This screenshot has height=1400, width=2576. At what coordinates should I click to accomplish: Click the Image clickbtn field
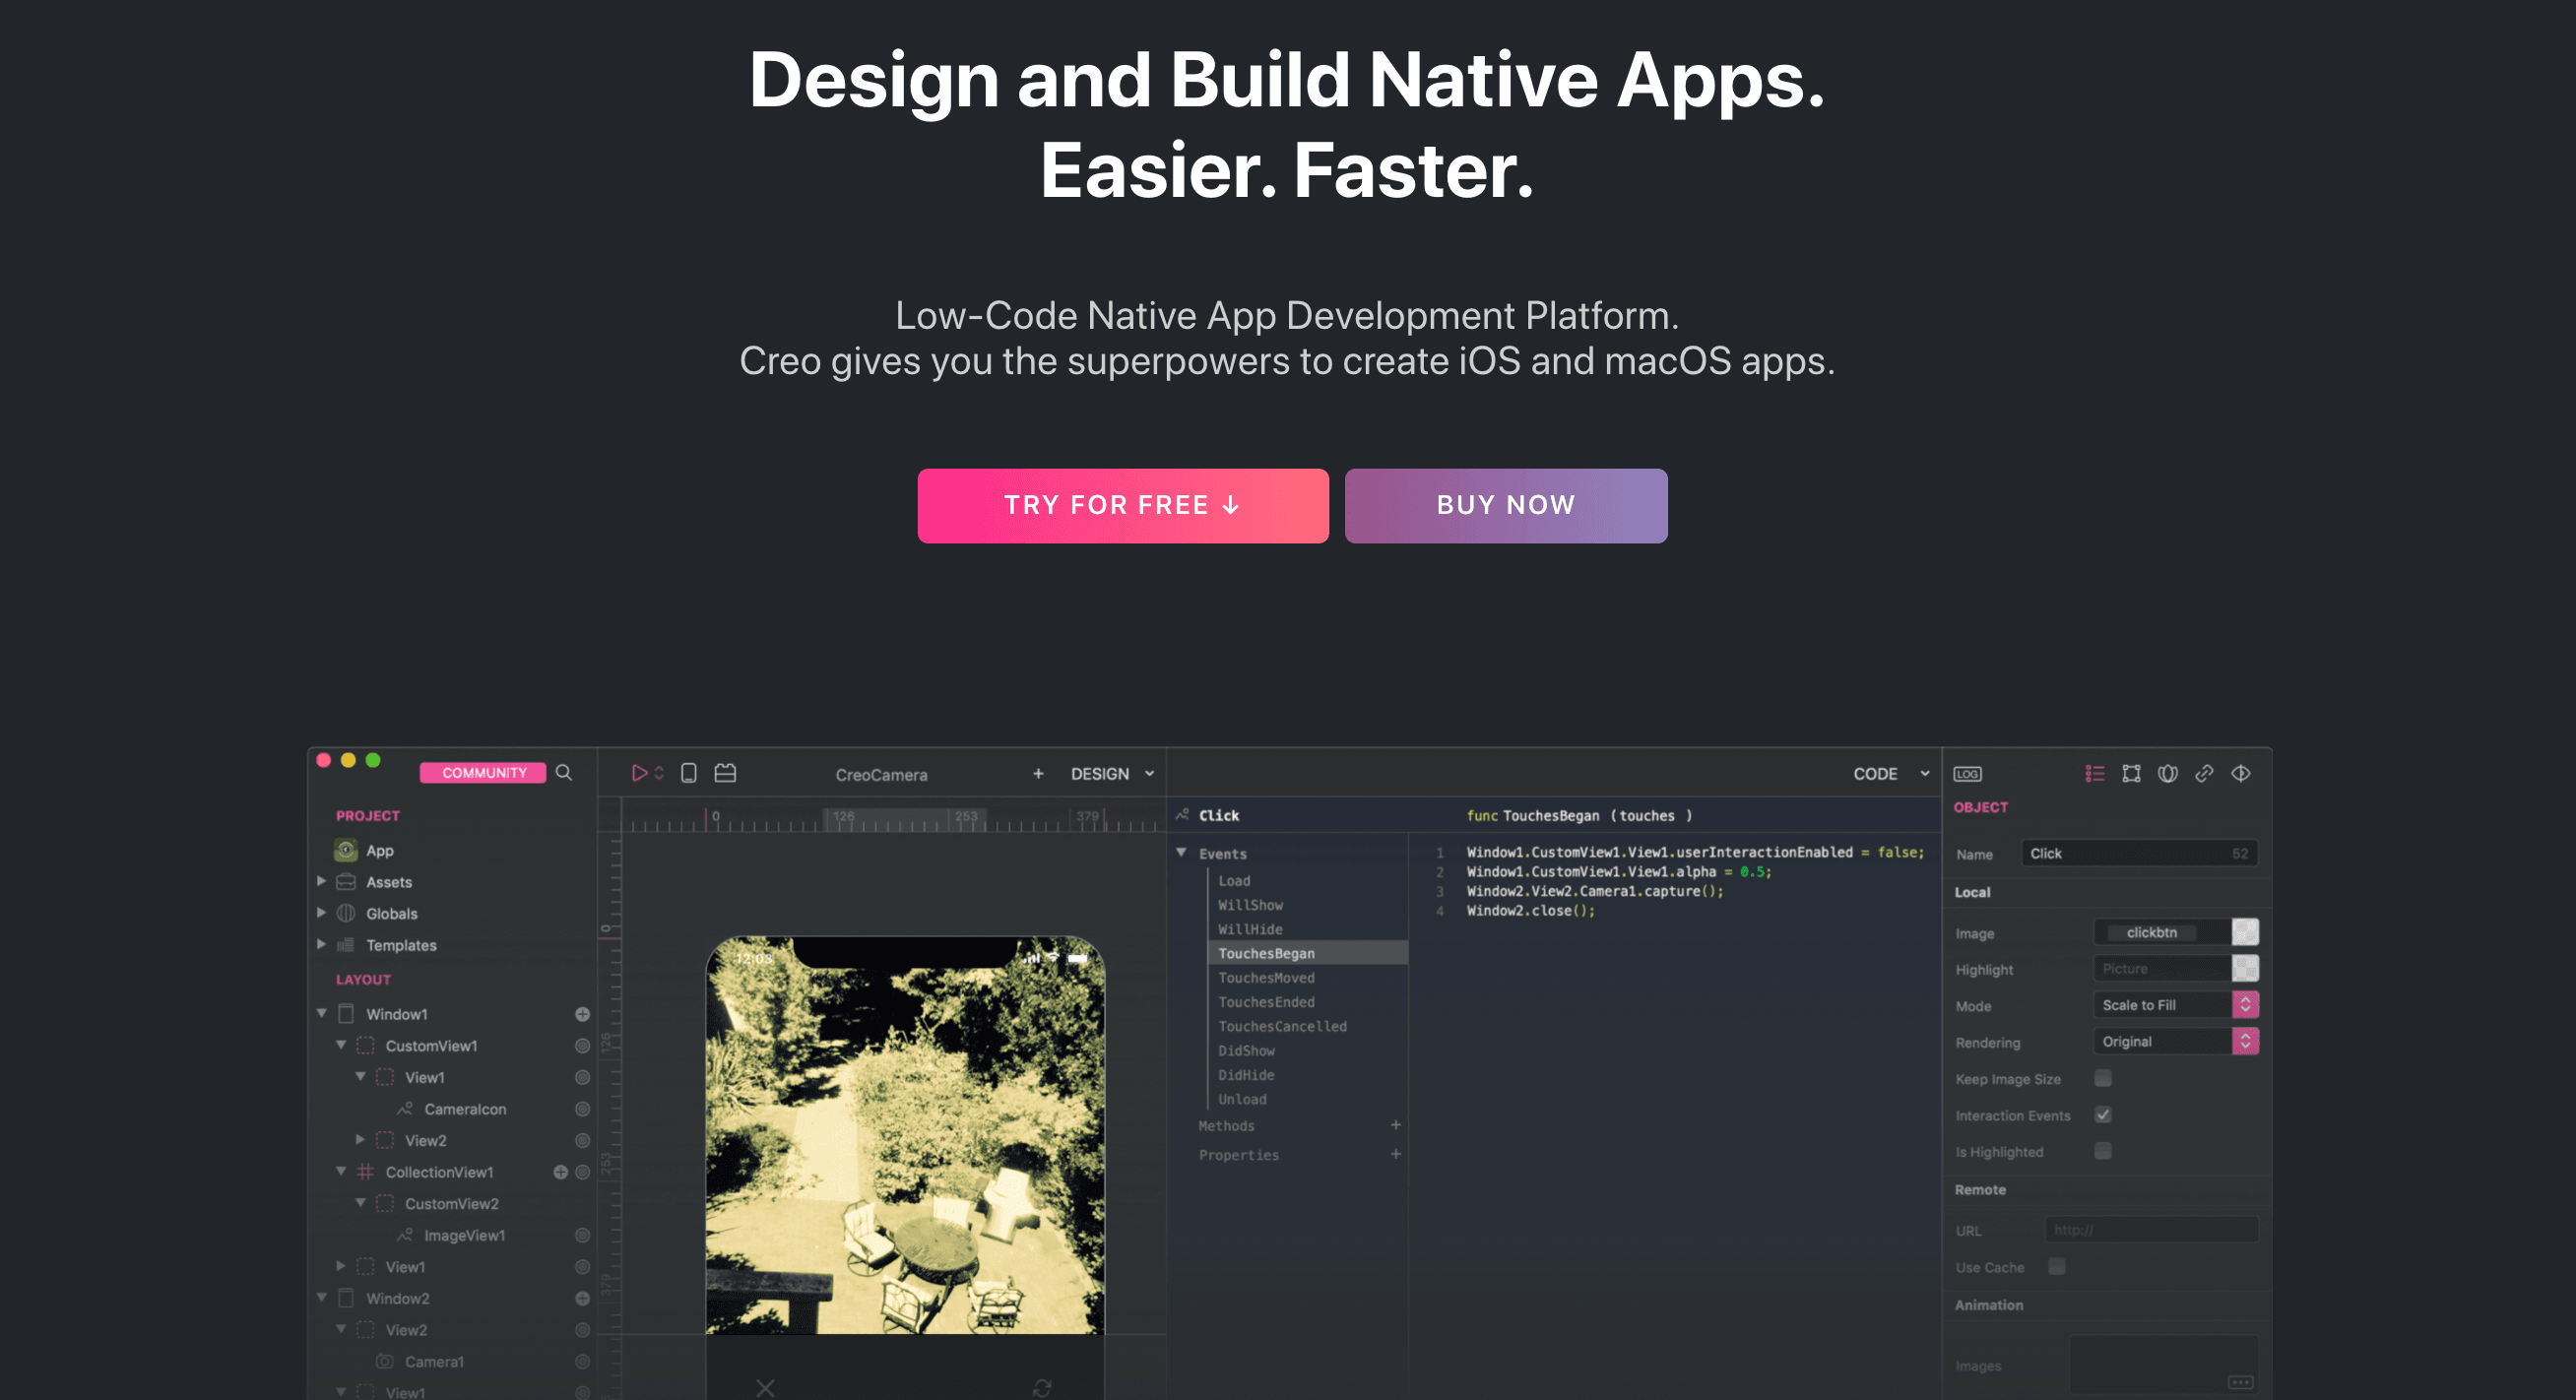(x=2161, y=932)
